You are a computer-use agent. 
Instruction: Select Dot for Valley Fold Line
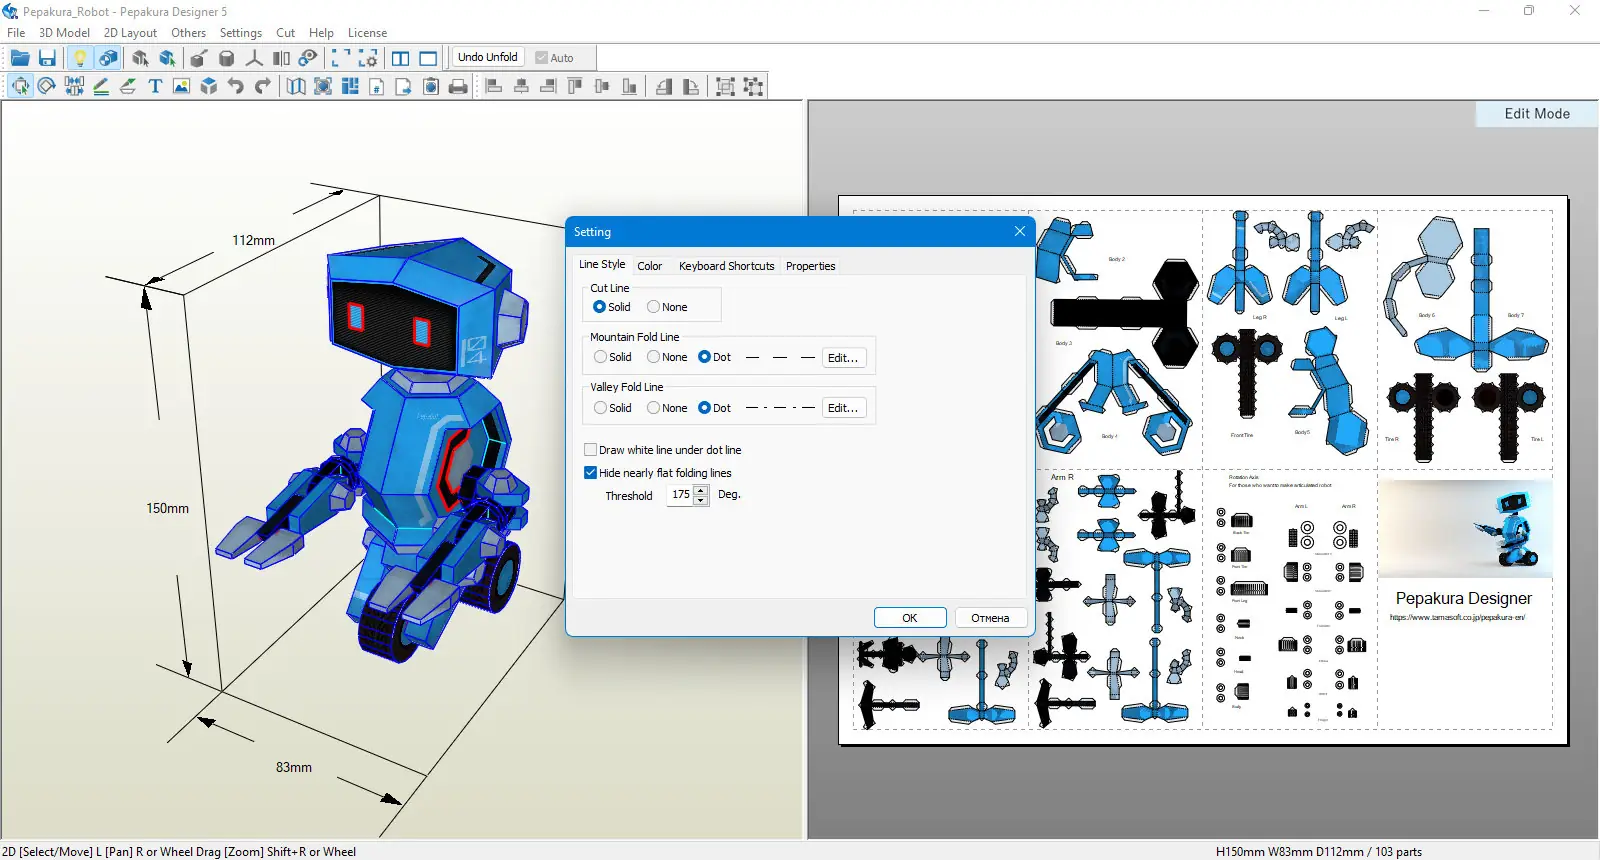(715, 408)
